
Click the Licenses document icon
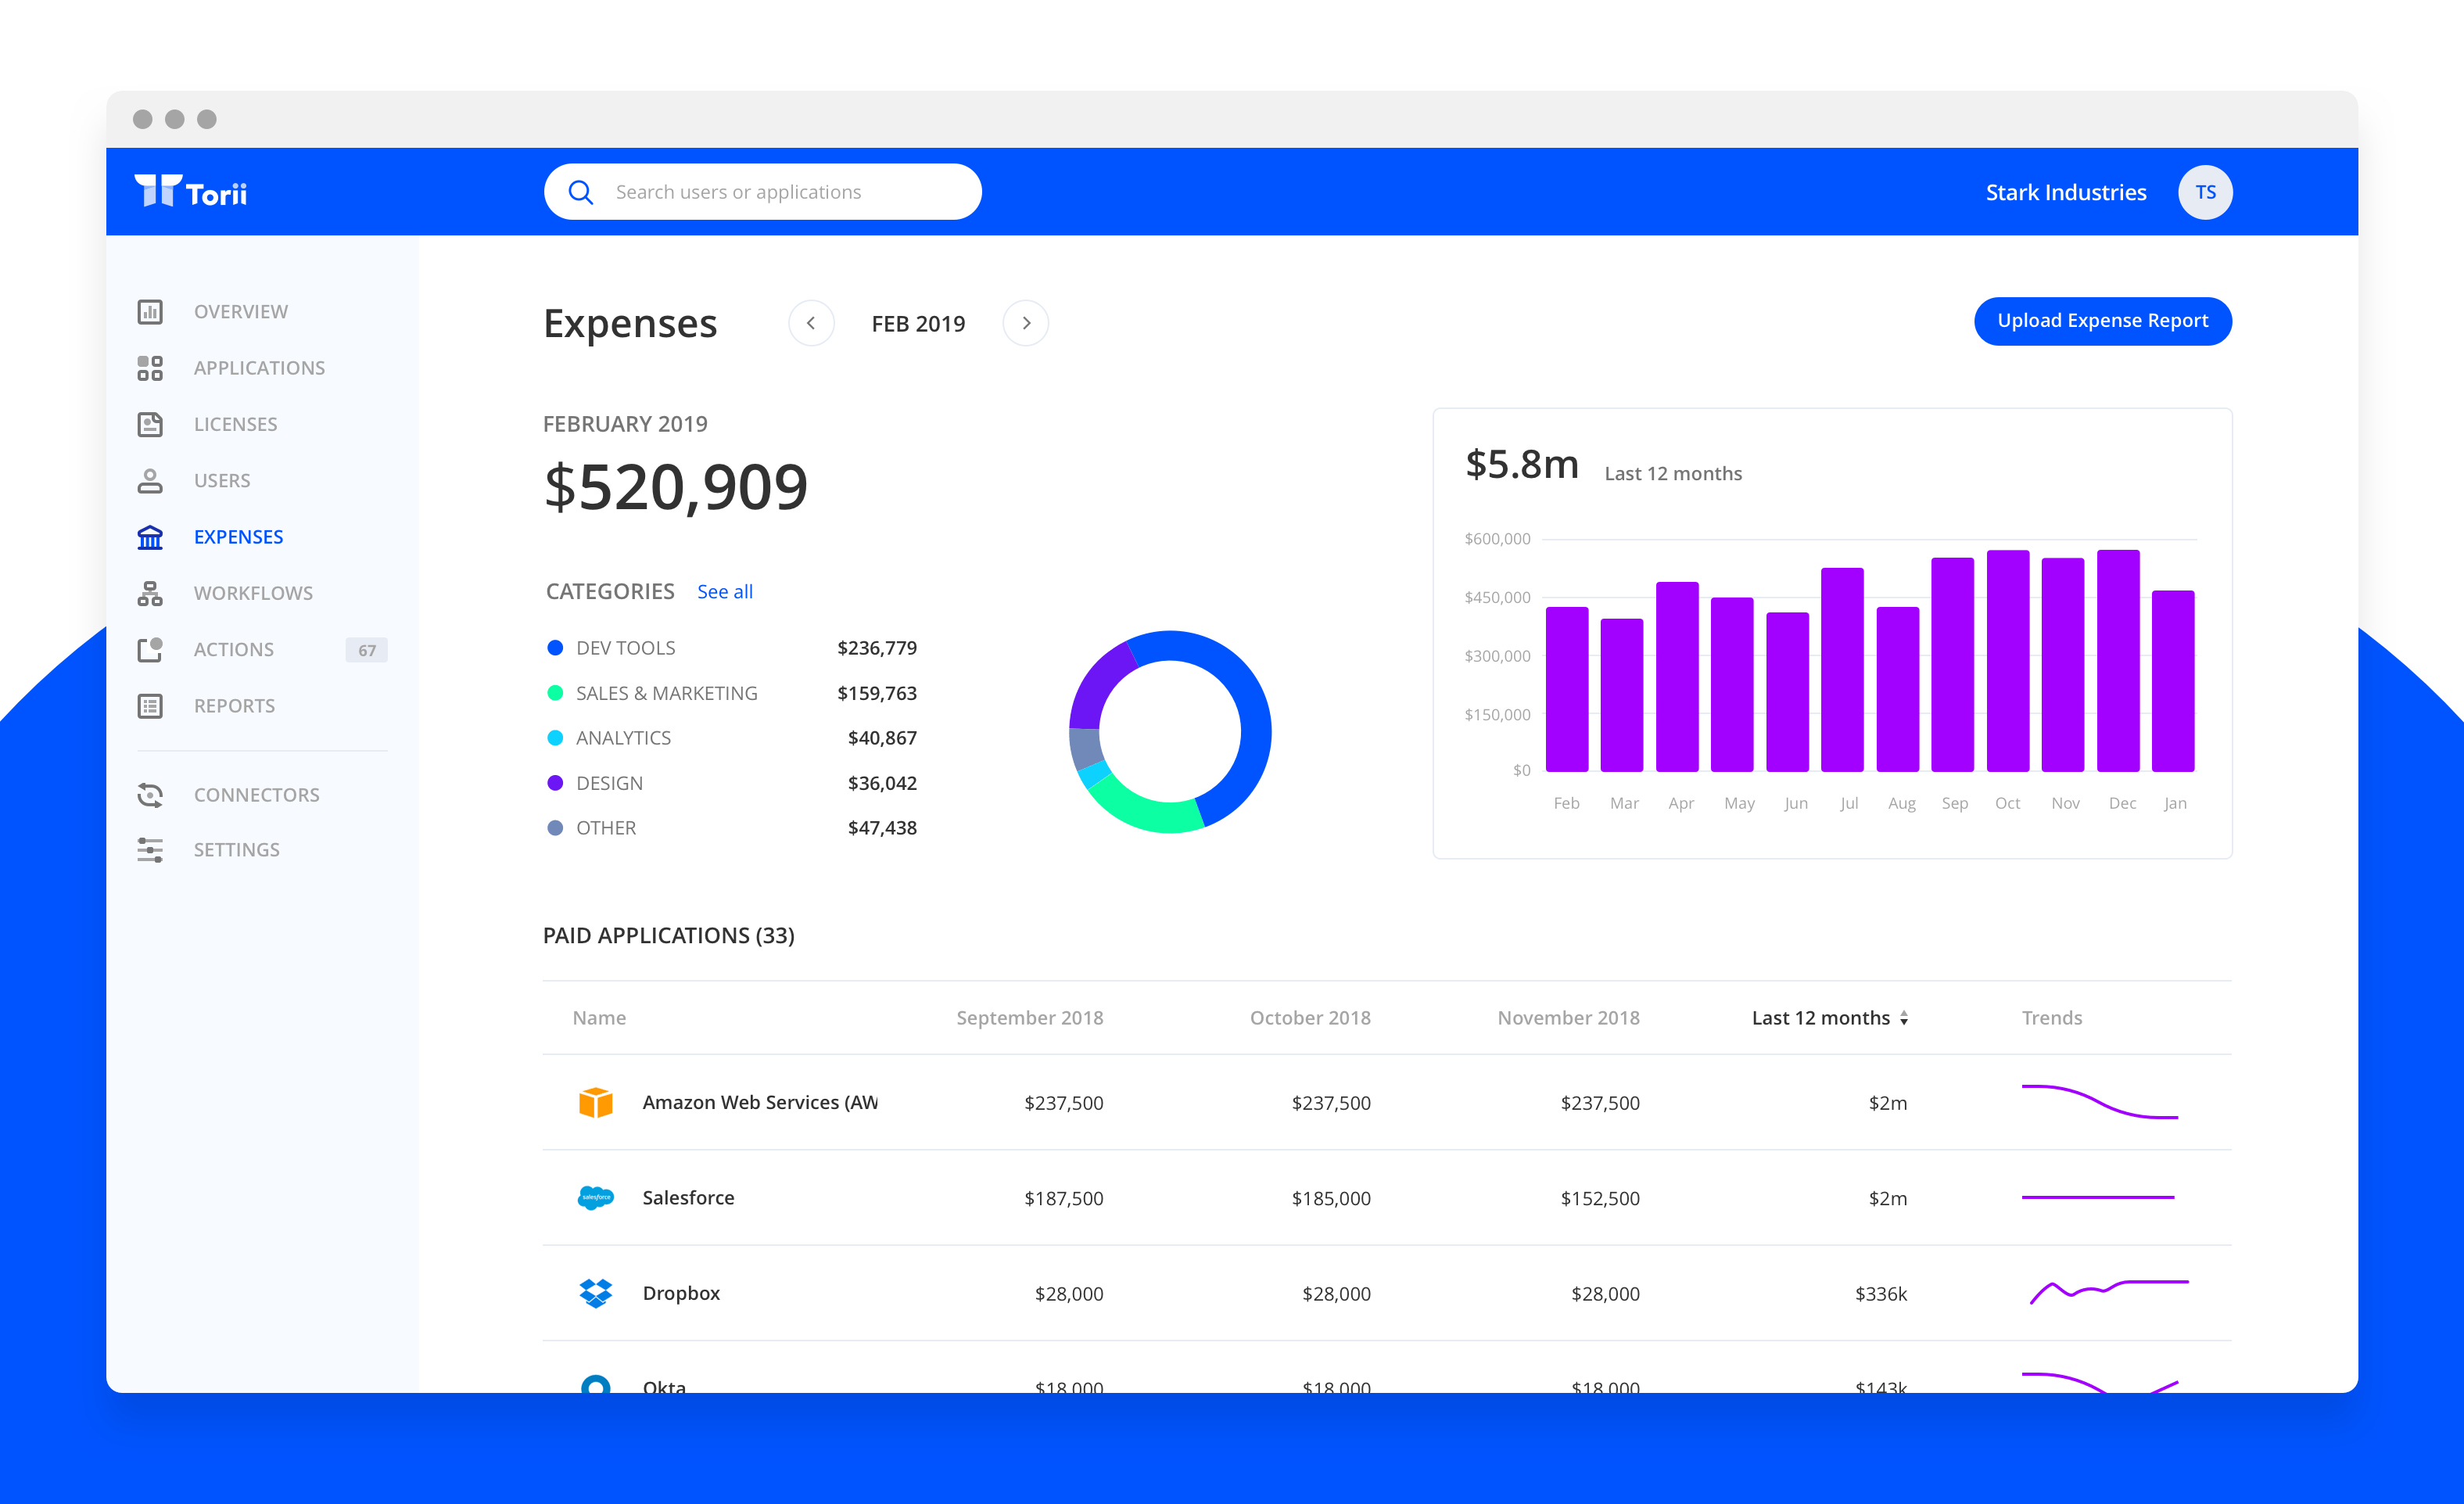[x=150, y=424]
